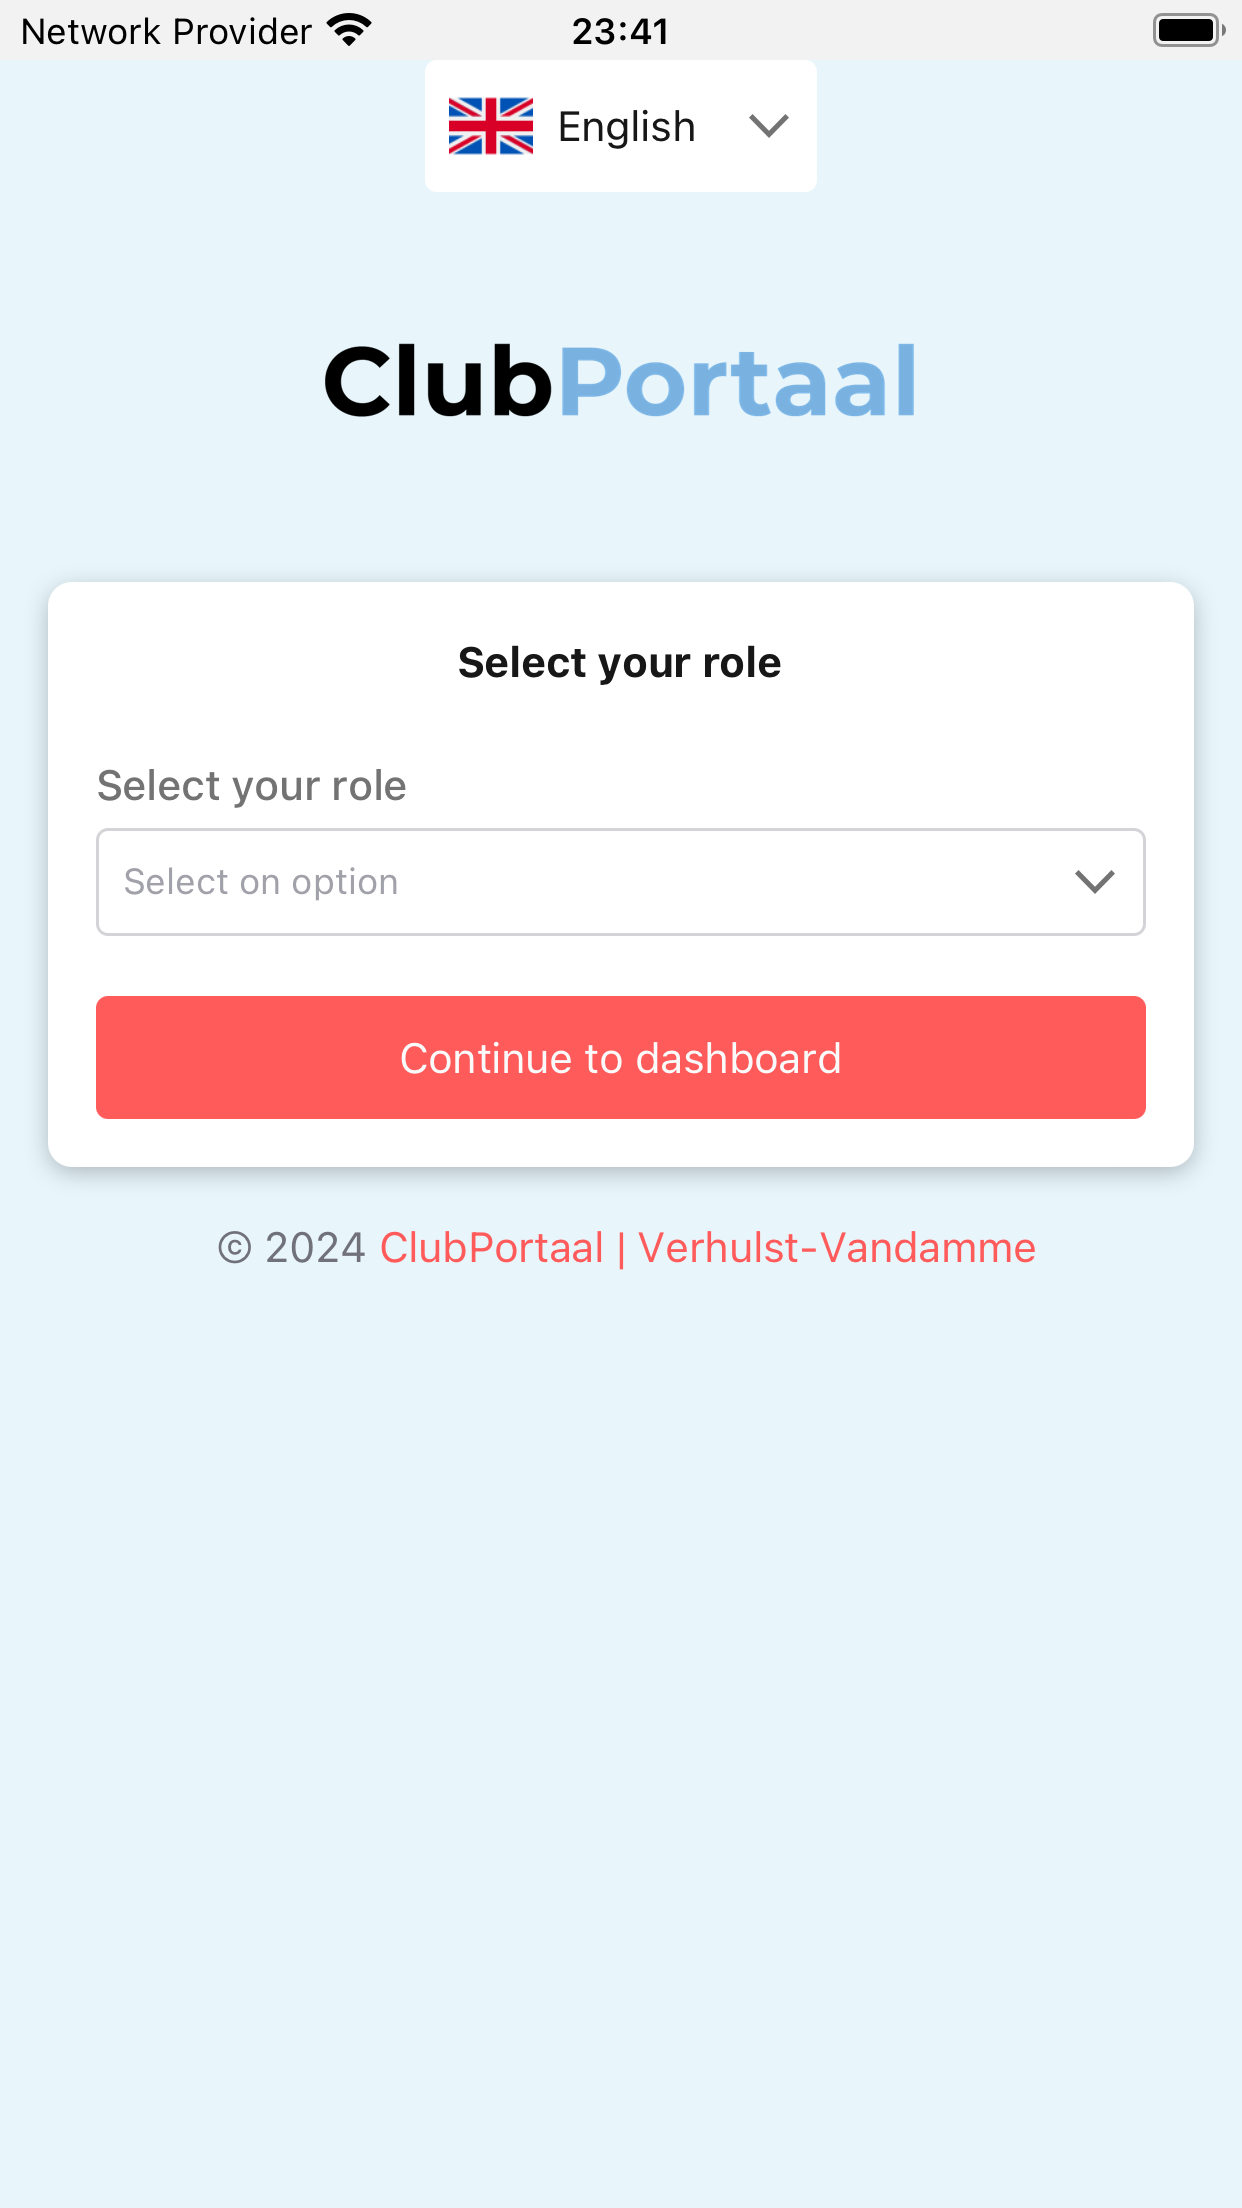Screen dimensions: 1242x2208
Task: Select the English language label
Action: click(x=626, y=127)
